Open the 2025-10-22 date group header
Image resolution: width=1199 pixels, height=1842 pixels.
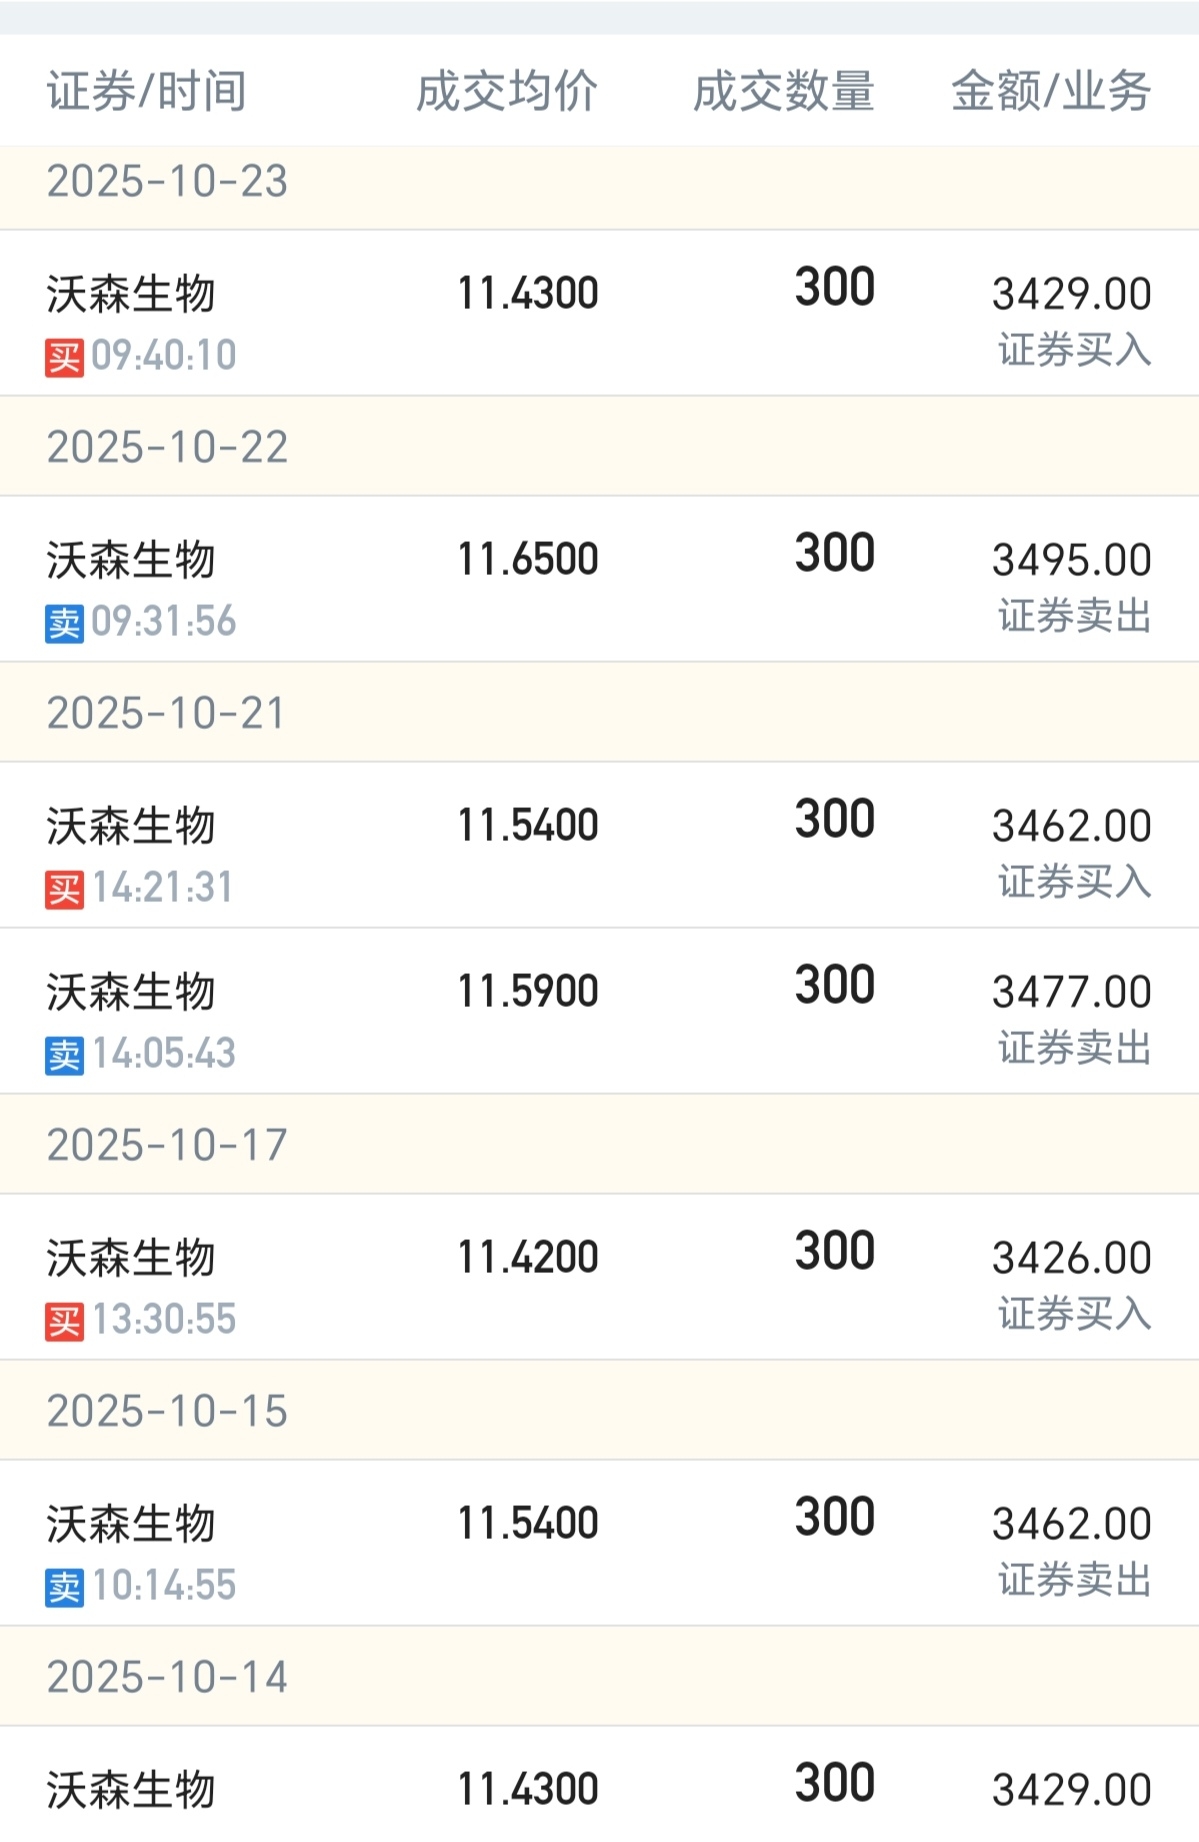tap(599, 446)
